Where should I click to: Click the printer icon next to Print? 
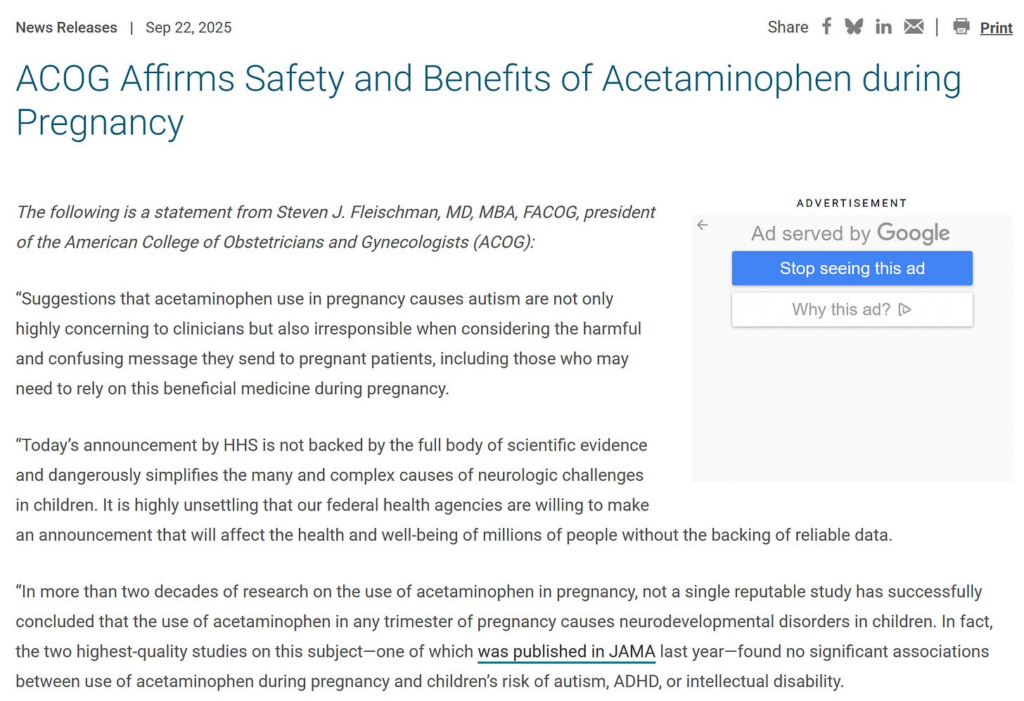(962, 27)
